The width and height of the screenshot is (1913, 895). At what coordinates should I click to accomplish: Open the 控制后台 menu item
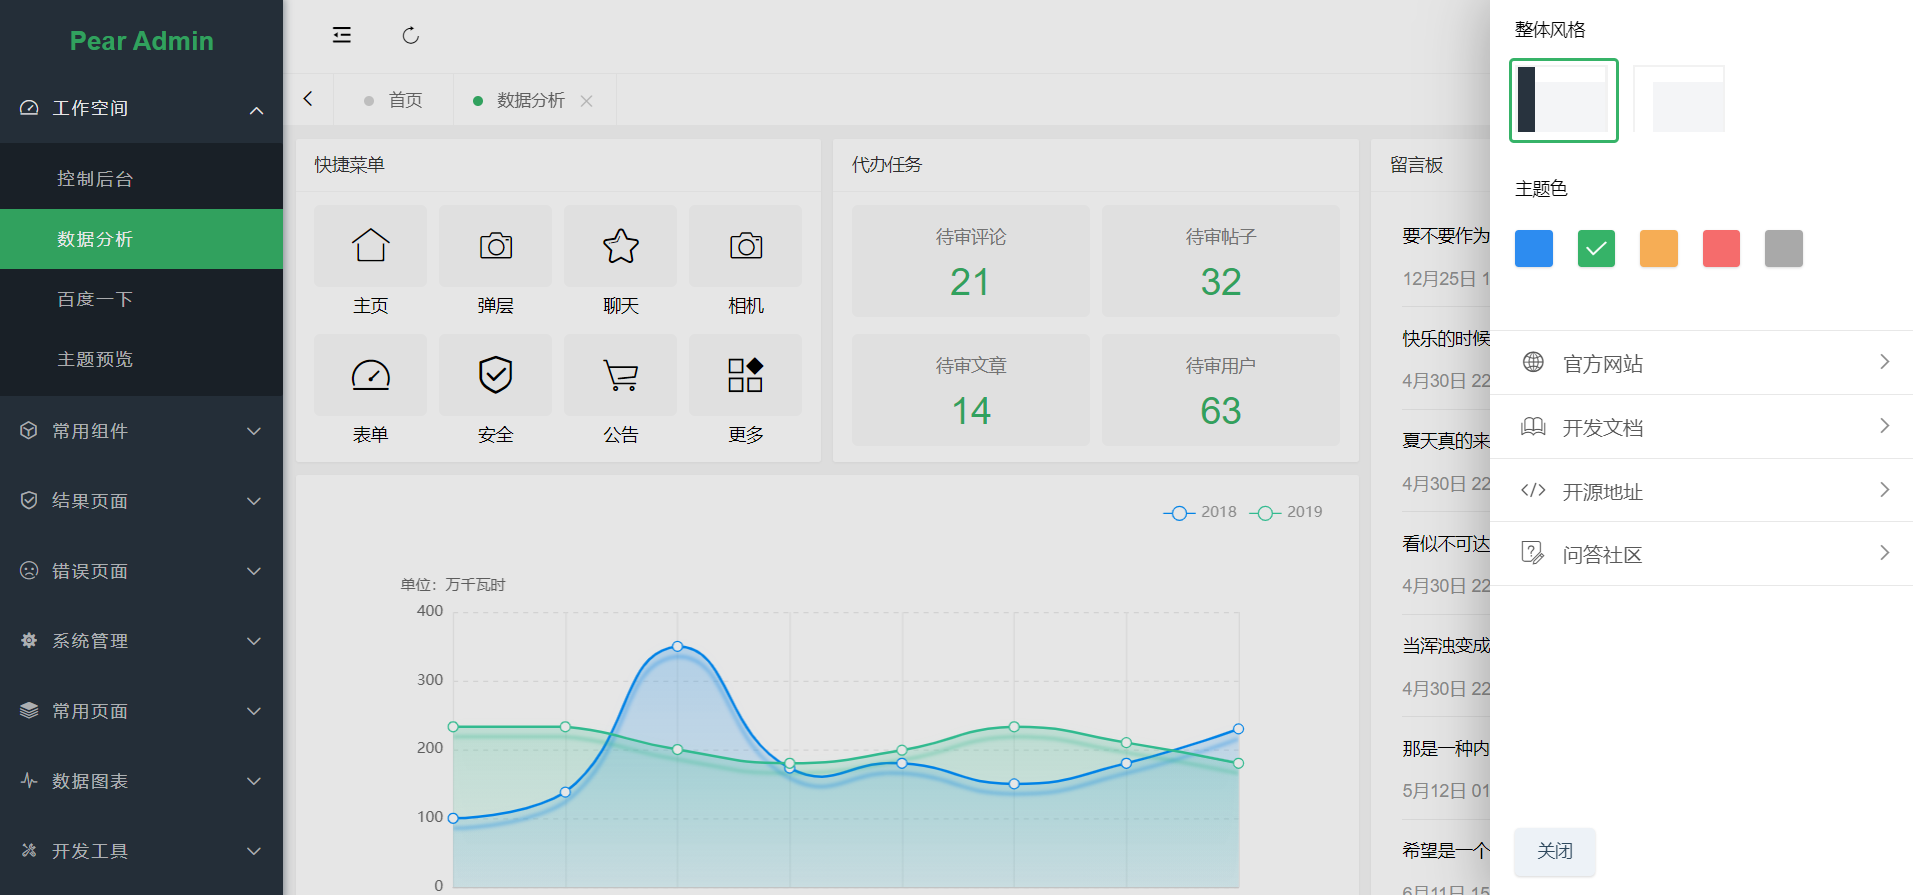(x=141, y=179)
